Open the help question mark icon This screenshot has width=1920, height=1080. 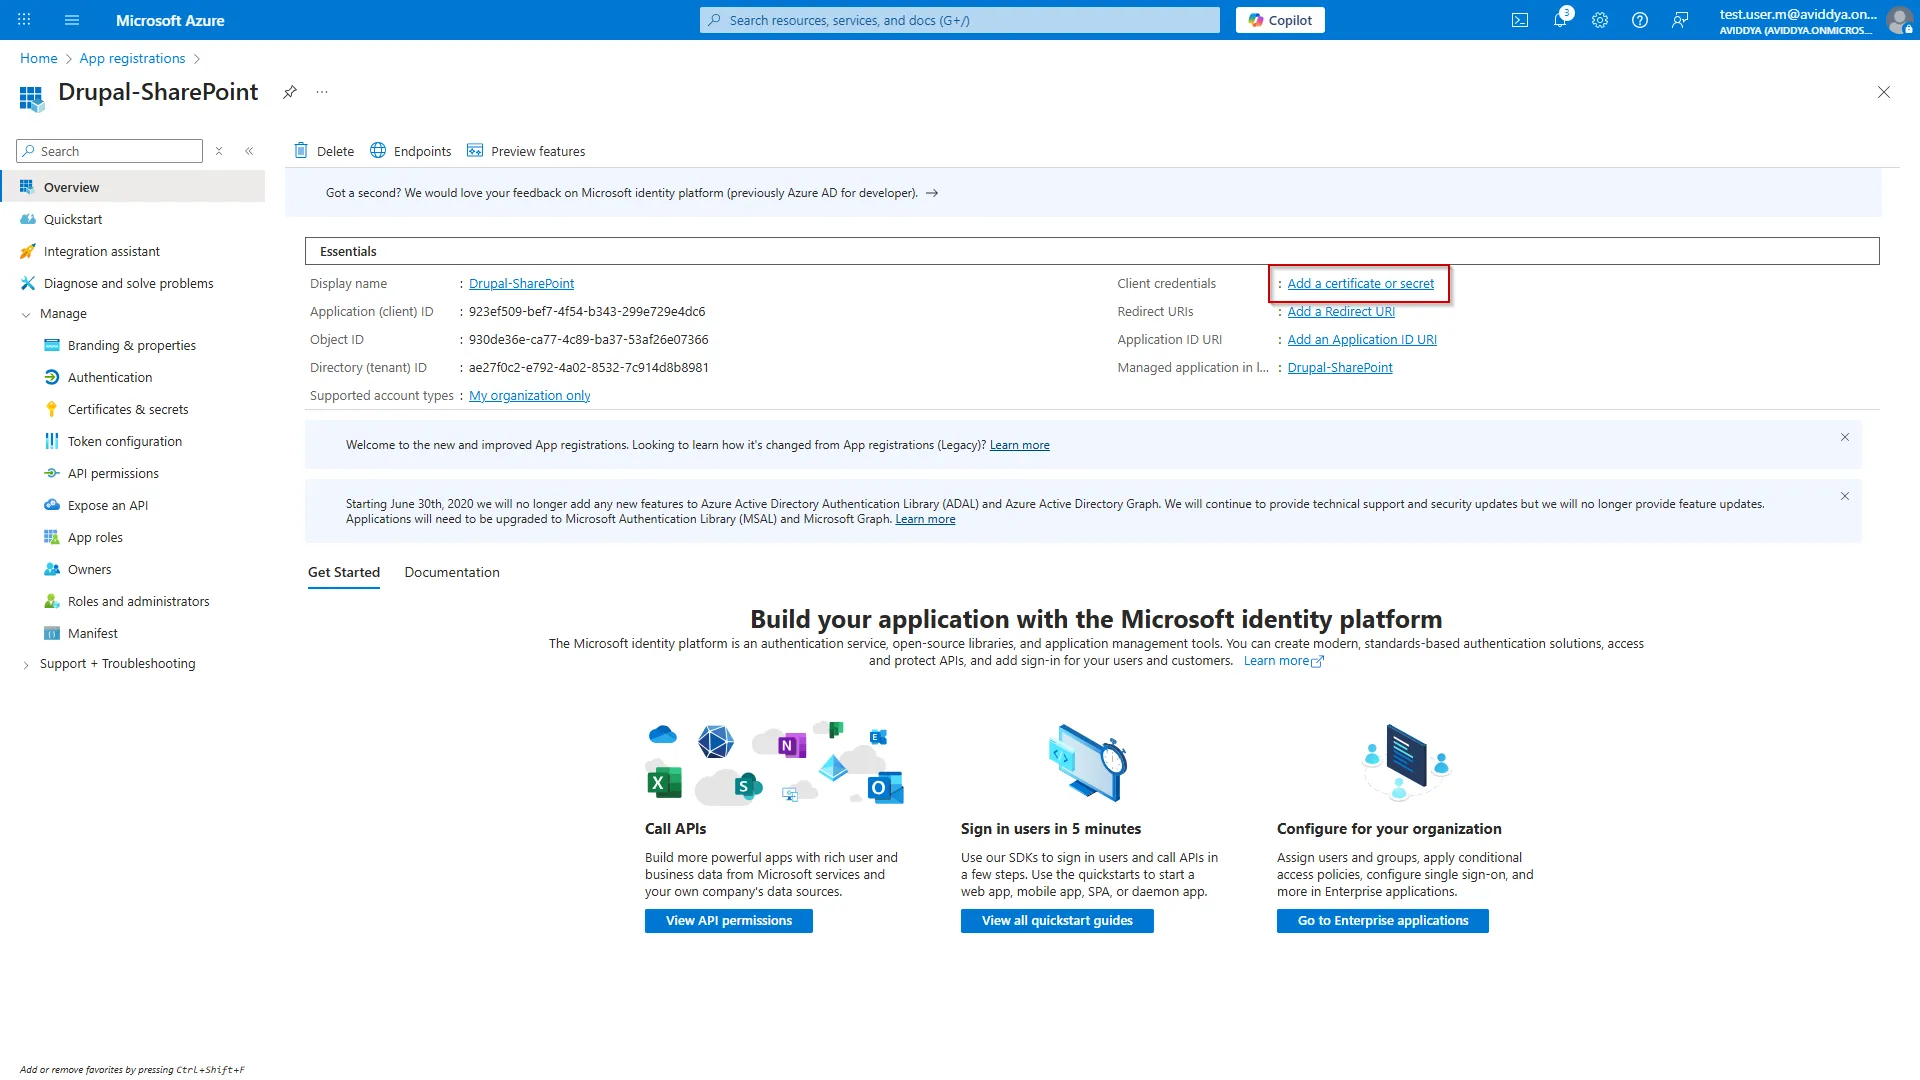[x=1640, y=20]
